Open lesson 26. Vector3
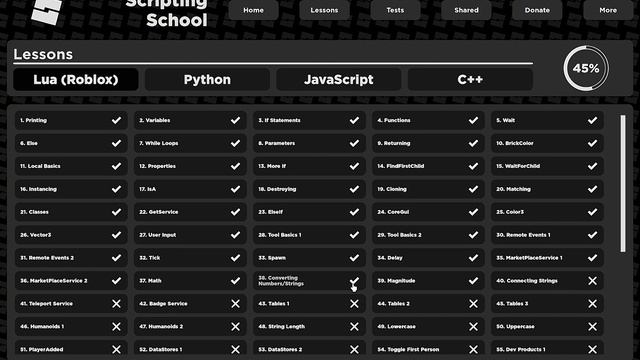Screen dimensions: 640x360 (x=71, y=235)
